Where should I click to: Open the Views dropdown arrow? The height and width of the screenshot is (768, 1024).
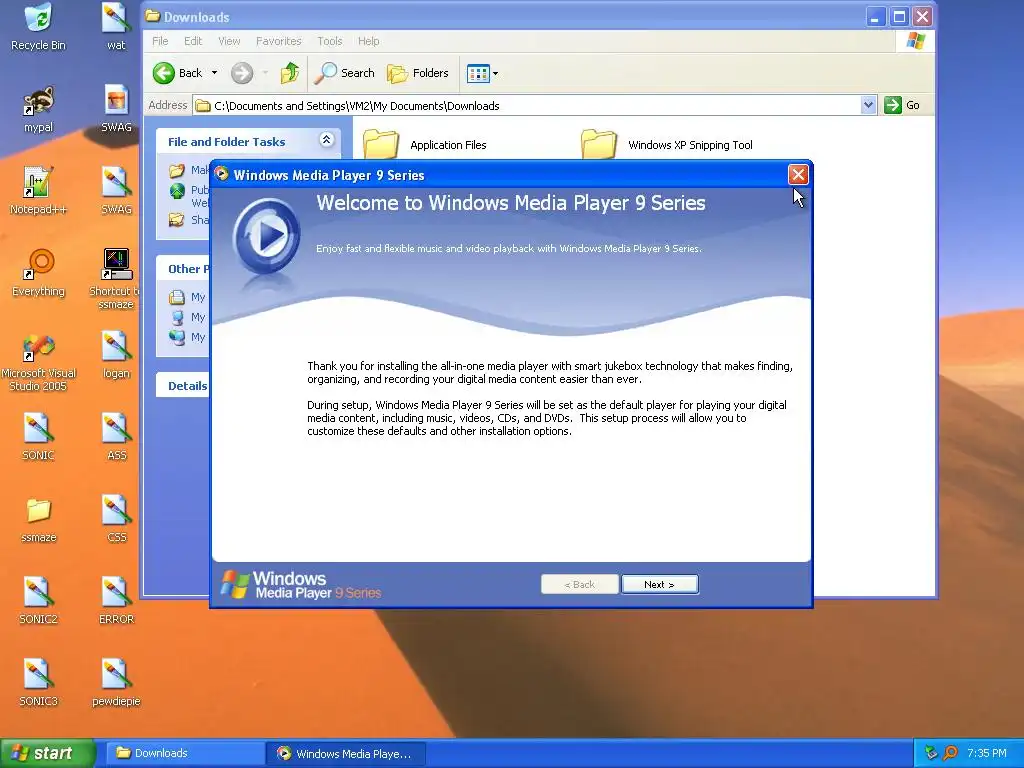(496, 74)
